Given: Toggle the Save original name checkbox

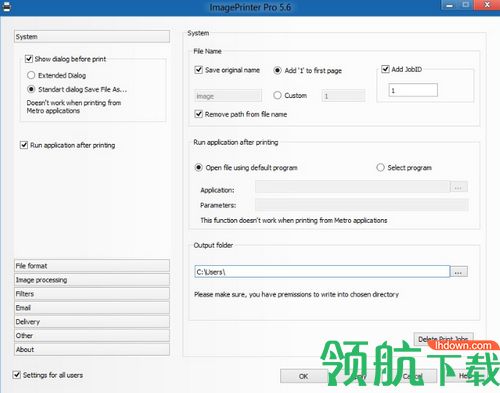Looking at the screenshot, I should click(x=199, y=70).
